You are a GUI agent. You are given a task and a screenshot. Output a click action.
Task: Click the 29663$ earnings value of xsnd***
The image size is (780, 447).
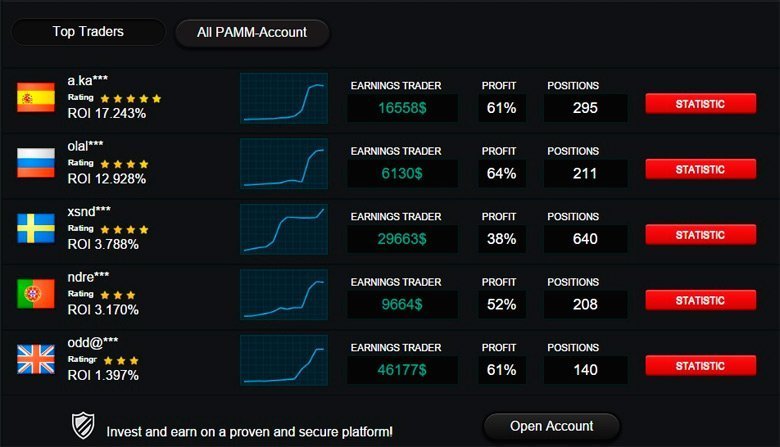tap(402, 239)
